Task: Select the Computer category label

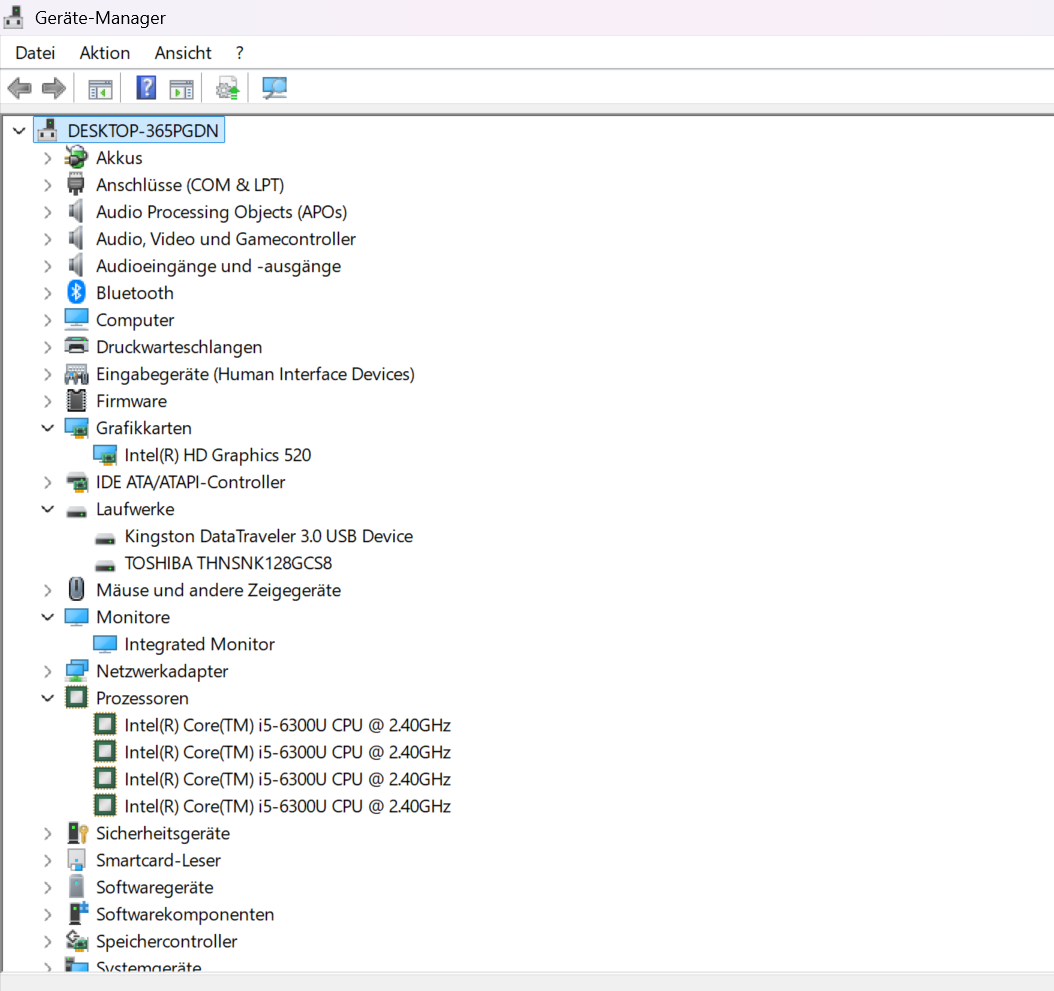Action: pos(135,320)
